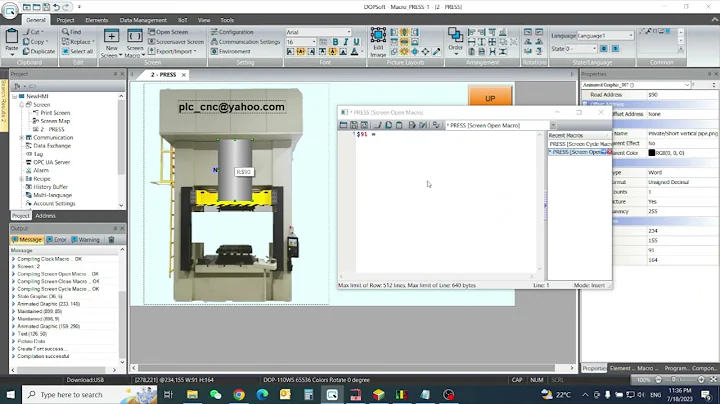The width and height of the screenshot is (720, 404).
Task: Click the open icon in macro window toolbar
Action: pyautogui.click(x=343, y=125)
